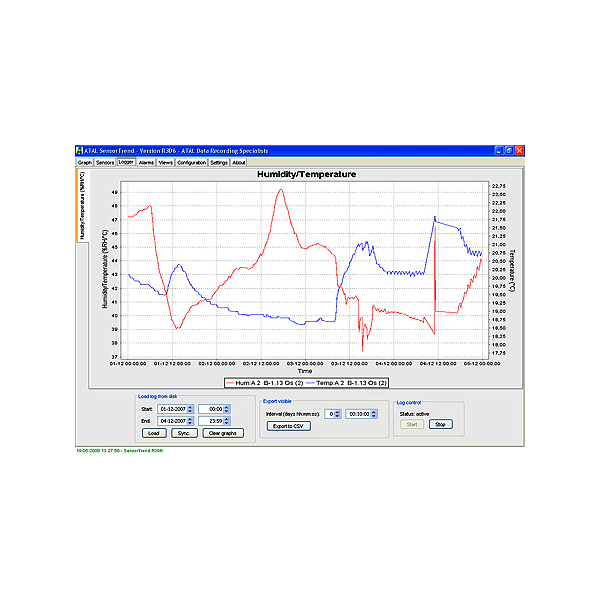
Task: Click Export to CSV button
Action: (289, 426)
